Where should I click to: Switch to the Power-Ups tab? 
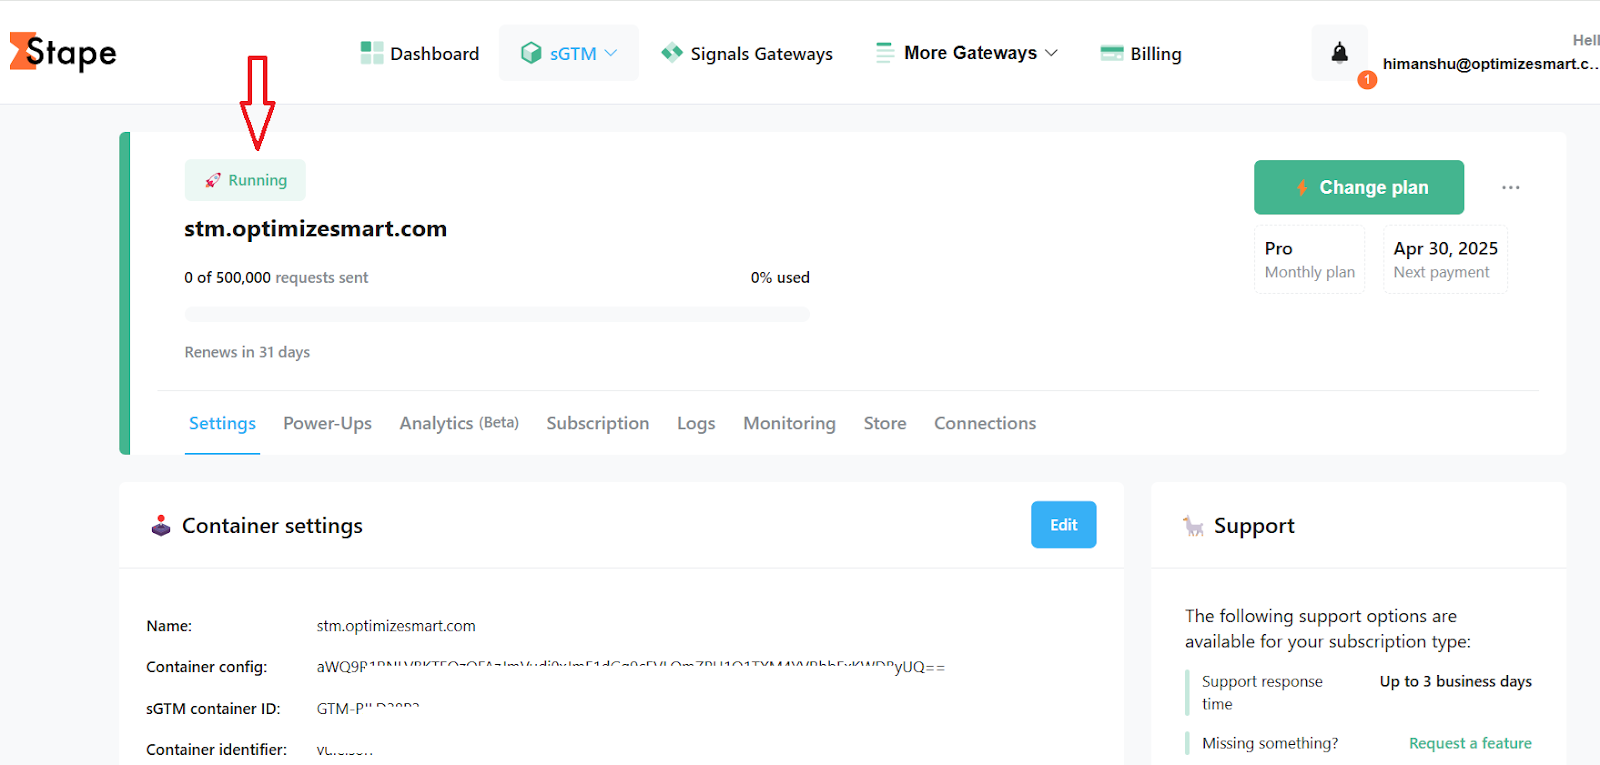327,423
